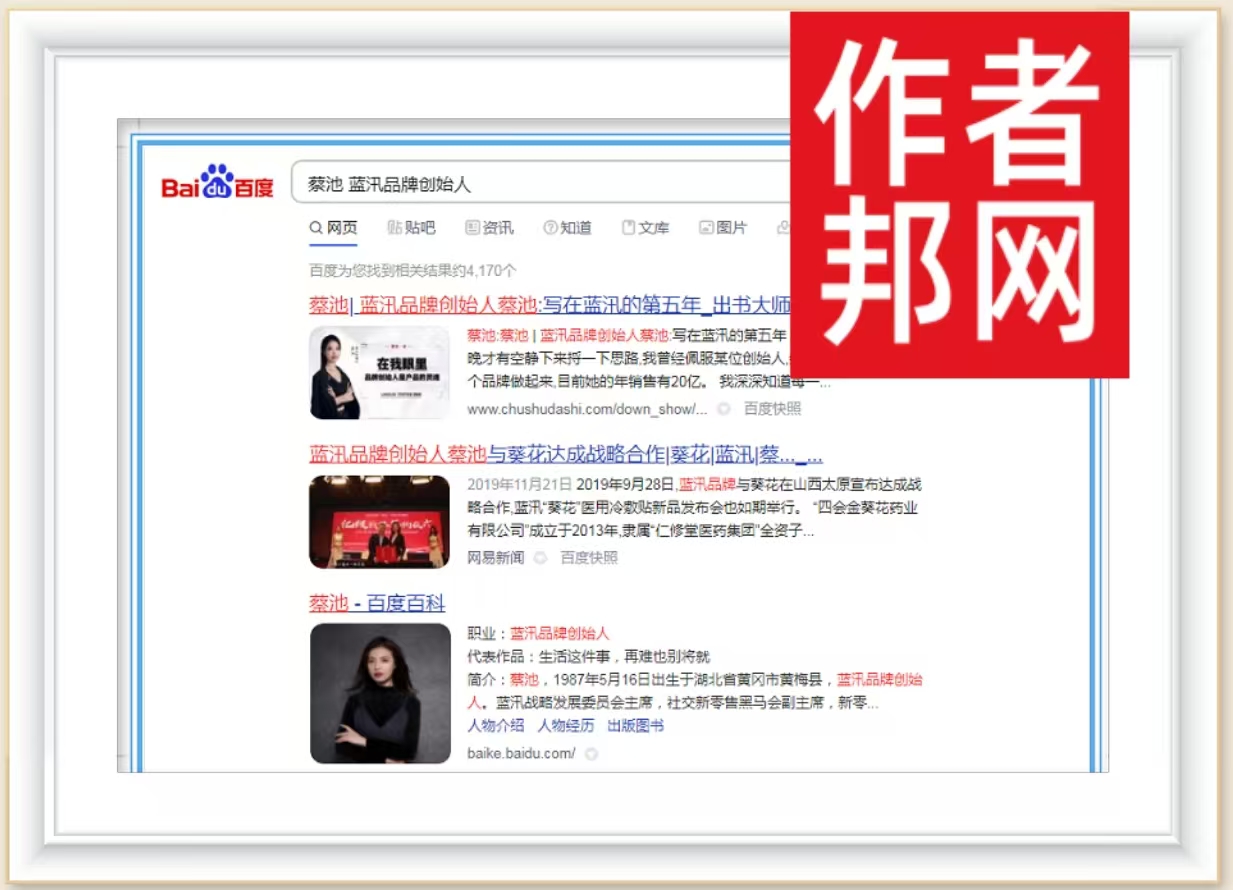Expand the arrow beside baike.baidu.com URL

(591, 754)
